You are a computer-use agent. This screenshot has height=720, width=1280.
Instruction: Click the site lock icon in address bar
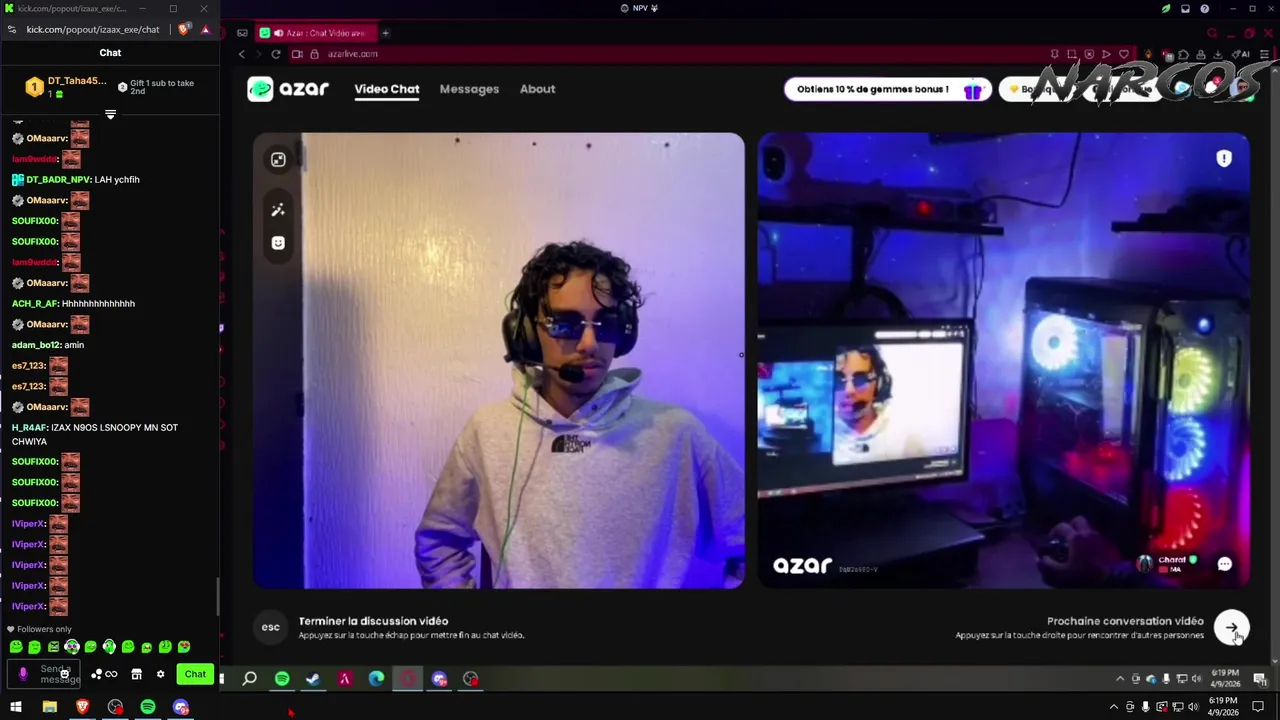[314, 54]
